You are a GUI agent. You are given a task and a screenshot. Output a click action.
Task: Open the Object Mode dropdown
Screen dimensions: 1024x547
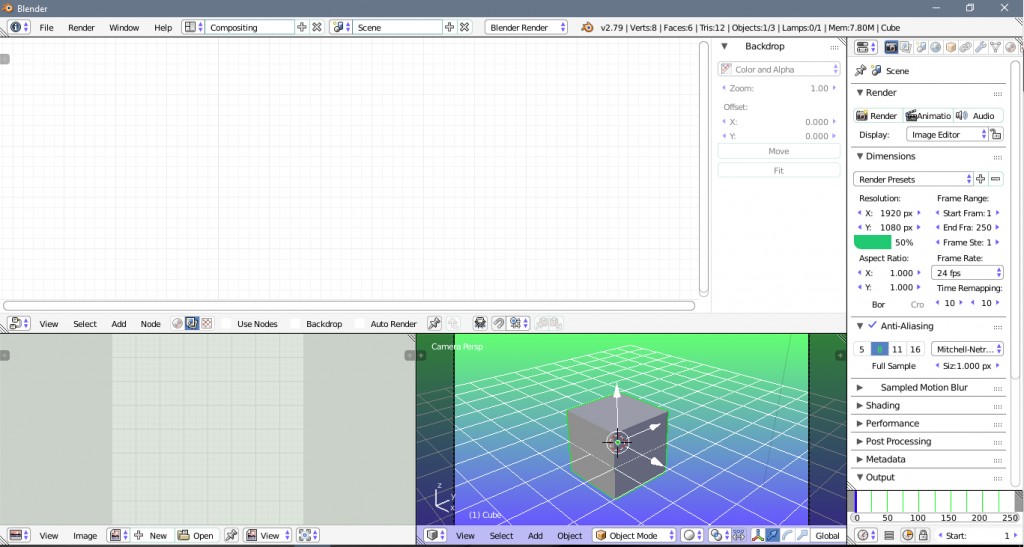pyautogui.click(x=635, y=535)
